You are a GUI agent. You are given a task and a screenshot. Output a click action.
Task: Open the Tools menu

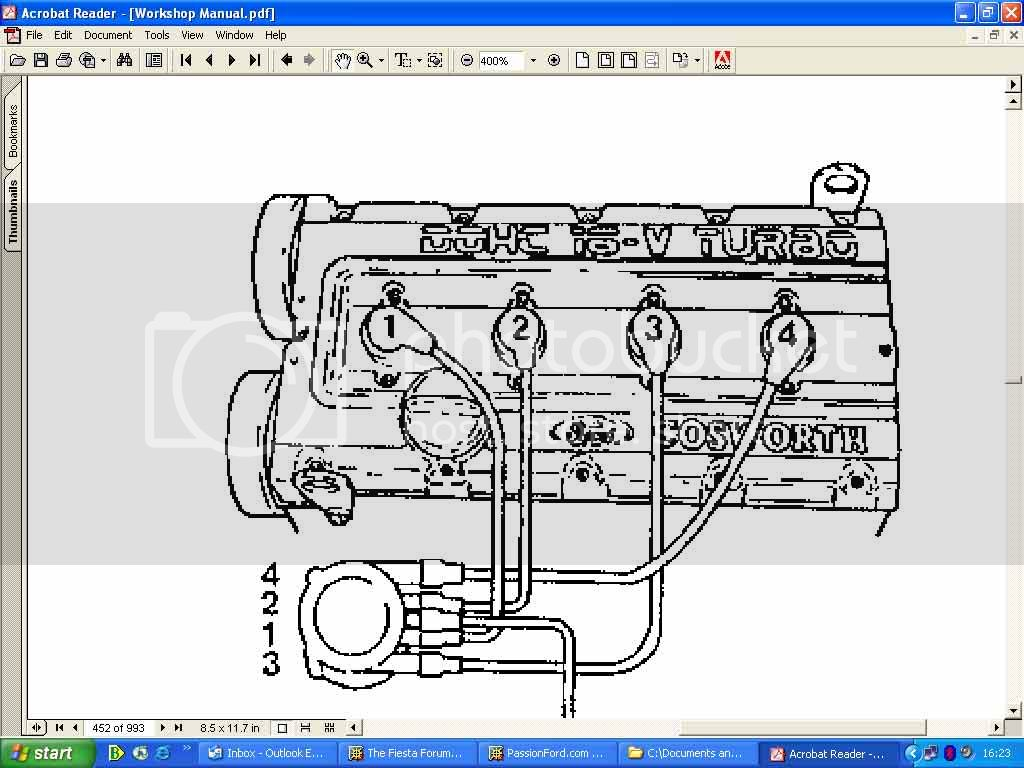pos(157,35)
